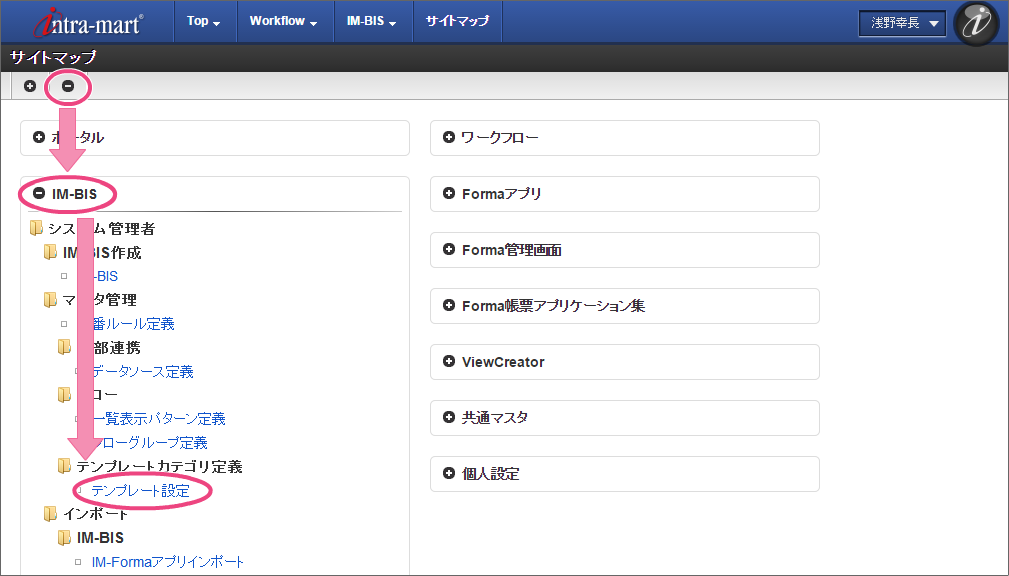Open the Top dropdown menu

[x=204, y=21]
